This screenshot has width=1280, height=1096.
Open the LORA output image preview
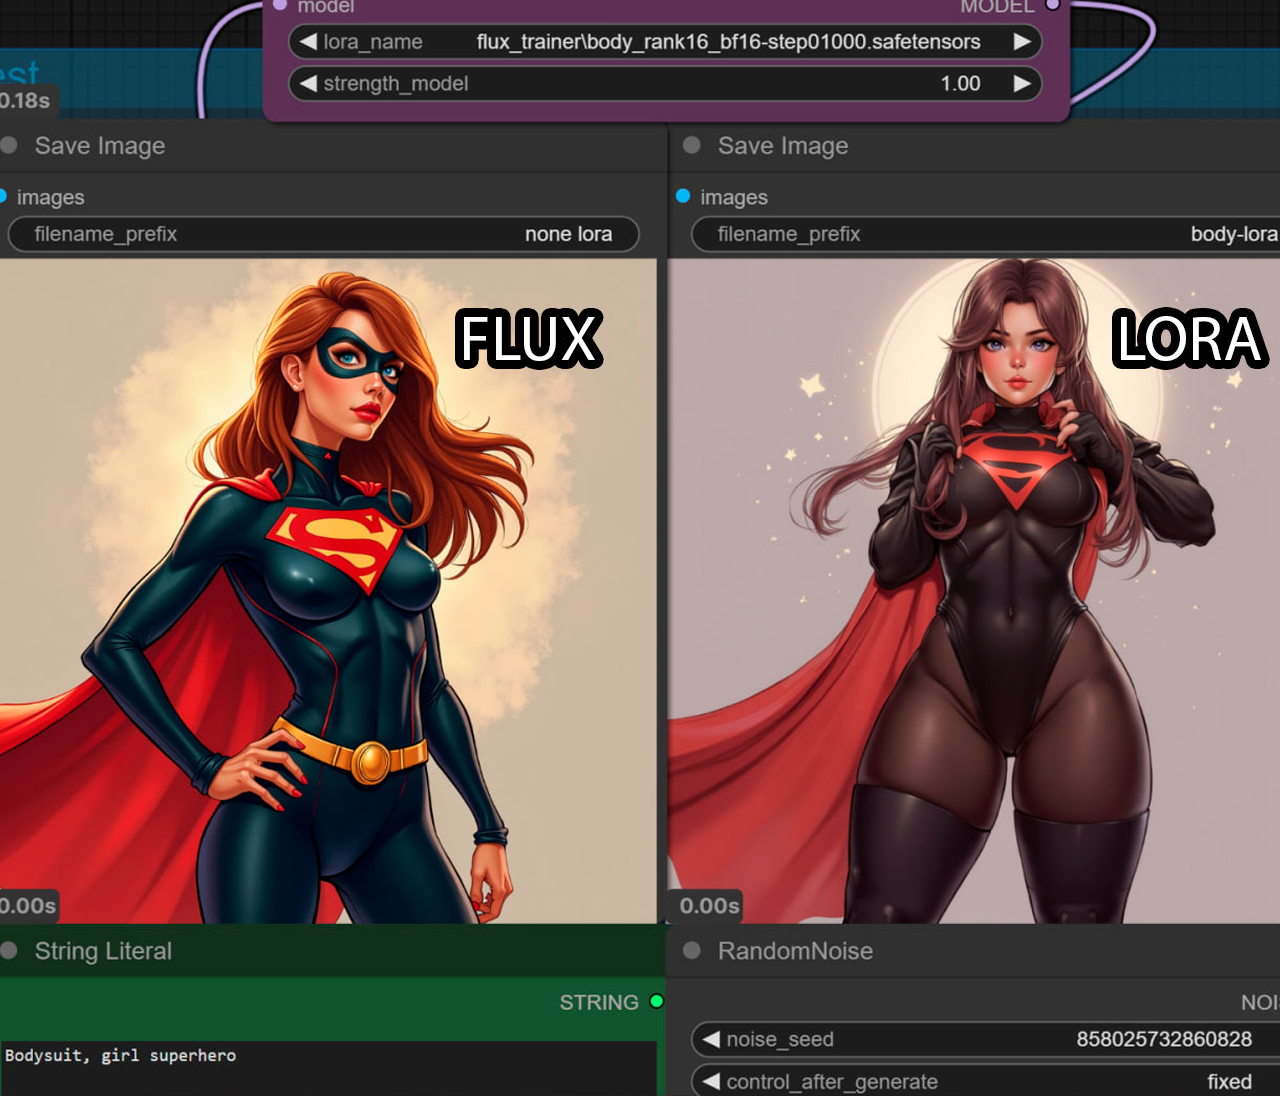click(974, 591)
